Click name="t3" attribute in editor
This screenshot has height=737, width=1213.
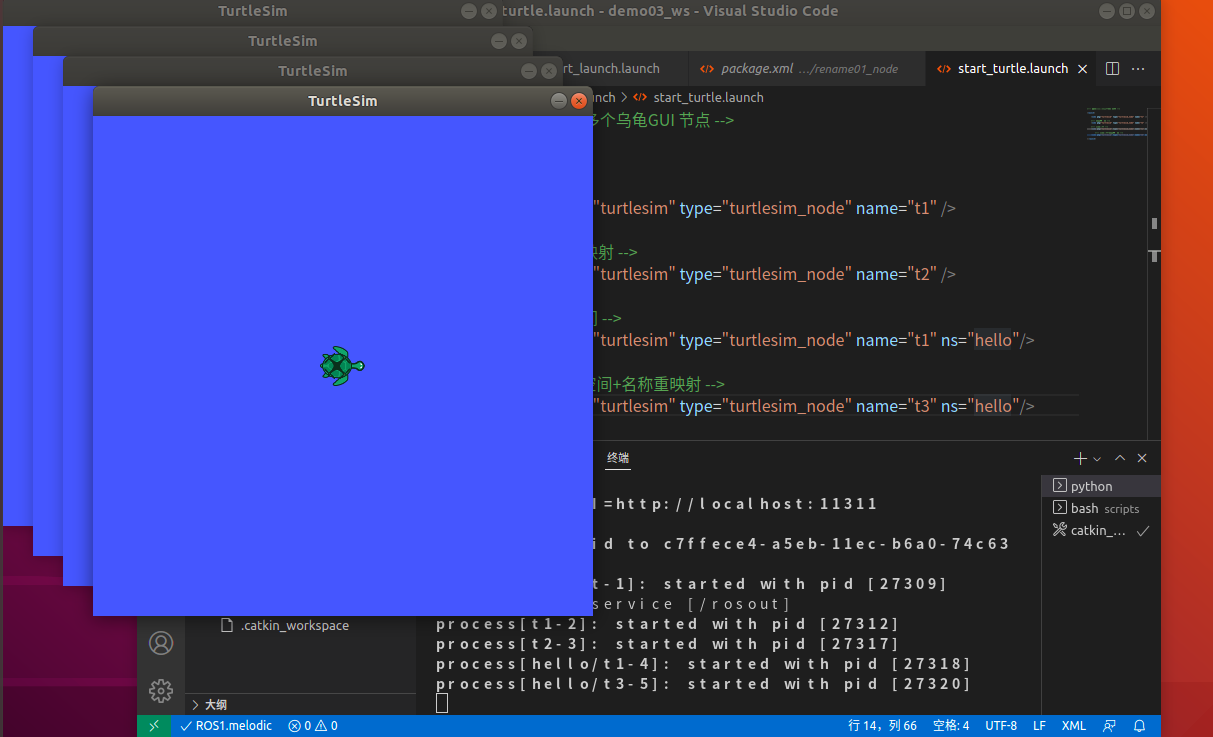[896, 406]
